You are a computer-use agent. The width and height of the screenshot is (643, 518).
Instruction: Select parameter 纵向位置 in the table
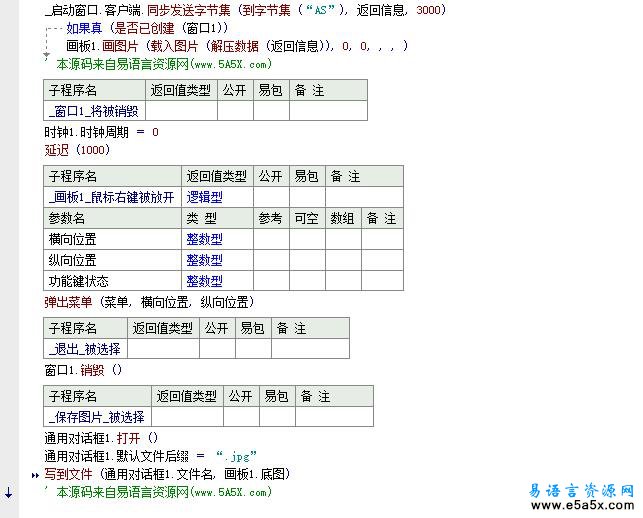pos(112,260)
